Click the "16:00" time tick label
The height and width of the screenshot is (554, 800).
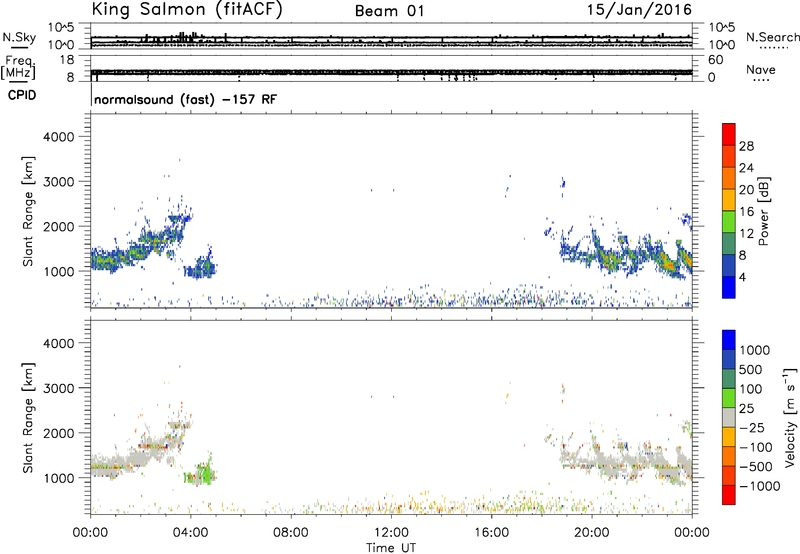click(x=491, y=533)
